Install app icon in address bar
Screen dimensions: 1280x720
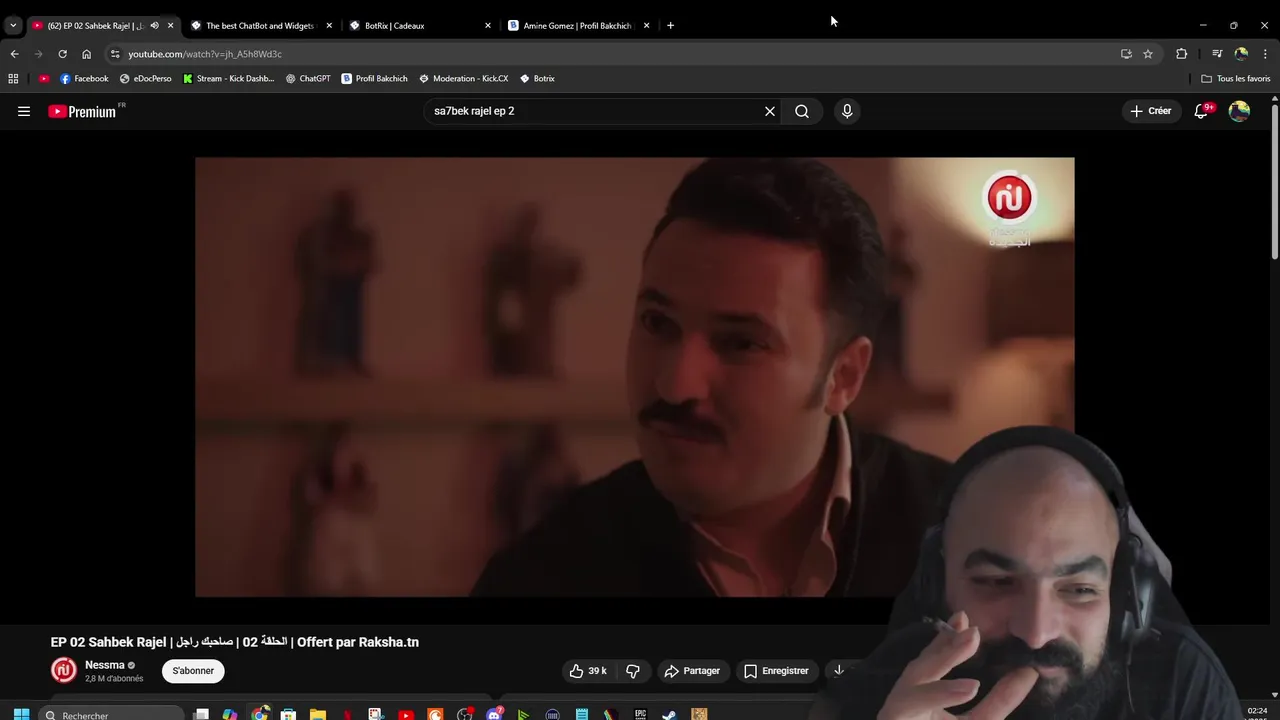click(1126, 54)
